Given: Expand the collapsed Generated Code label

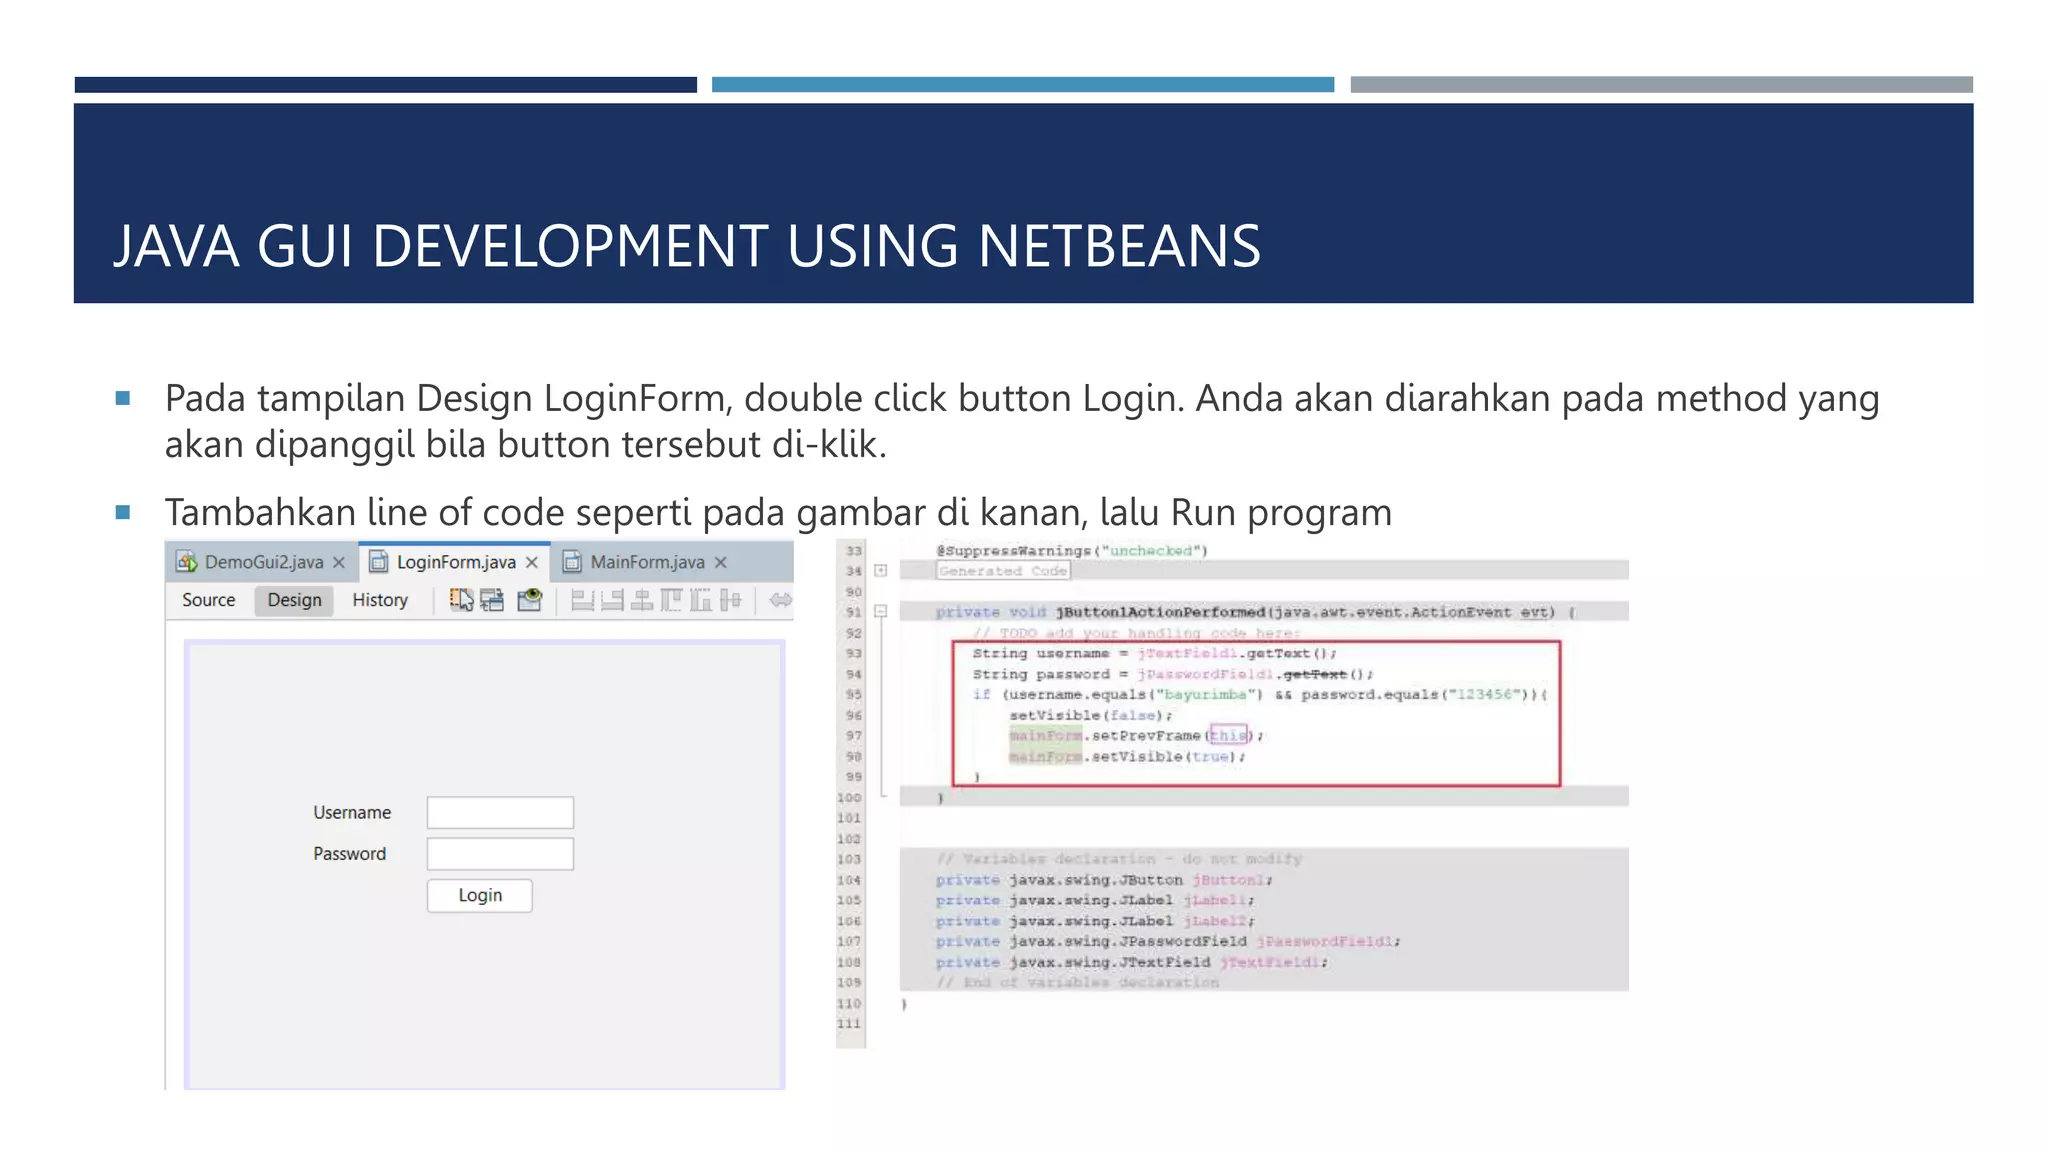Looking at the screenshot, I should (x=1003, y=571).
